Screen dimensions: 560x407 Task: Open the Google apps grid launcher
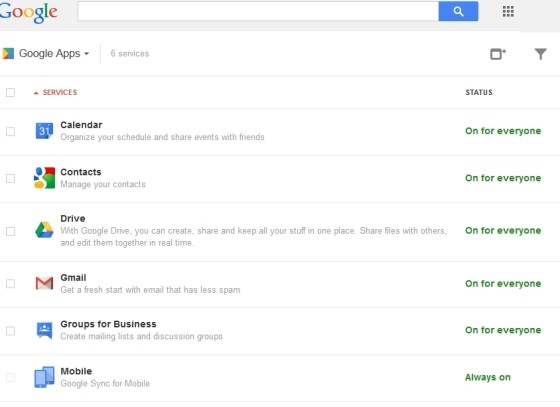click(508, 11)
